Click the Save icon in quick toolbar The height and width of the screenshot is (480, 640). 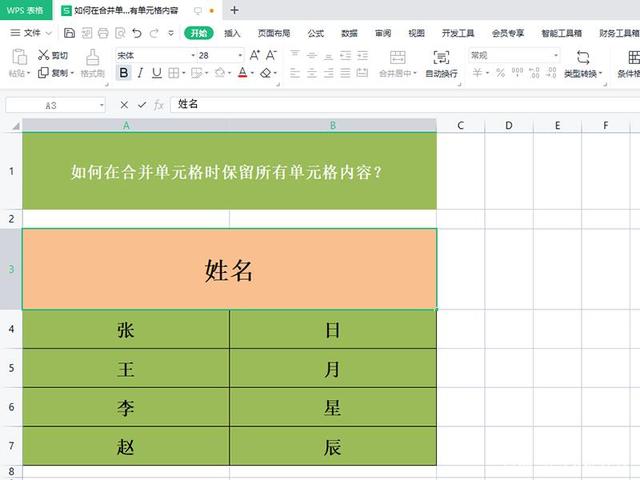coord(70,33)
